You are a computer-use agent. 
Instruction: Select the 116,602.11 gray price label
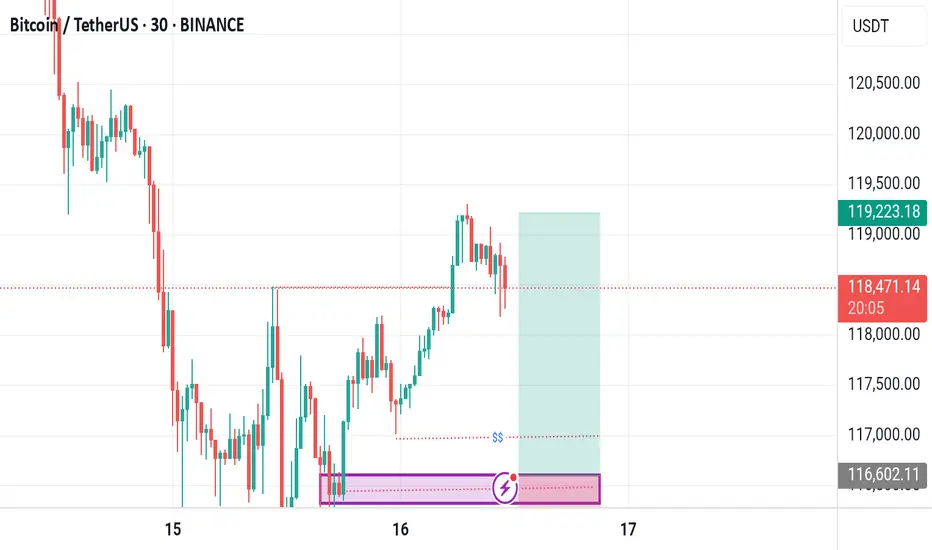click(883, 474)
